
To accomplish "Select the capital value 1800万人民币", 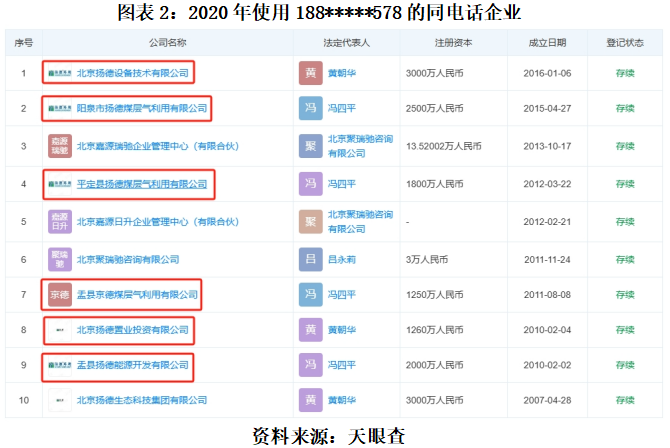I will (x=435, y=184).
